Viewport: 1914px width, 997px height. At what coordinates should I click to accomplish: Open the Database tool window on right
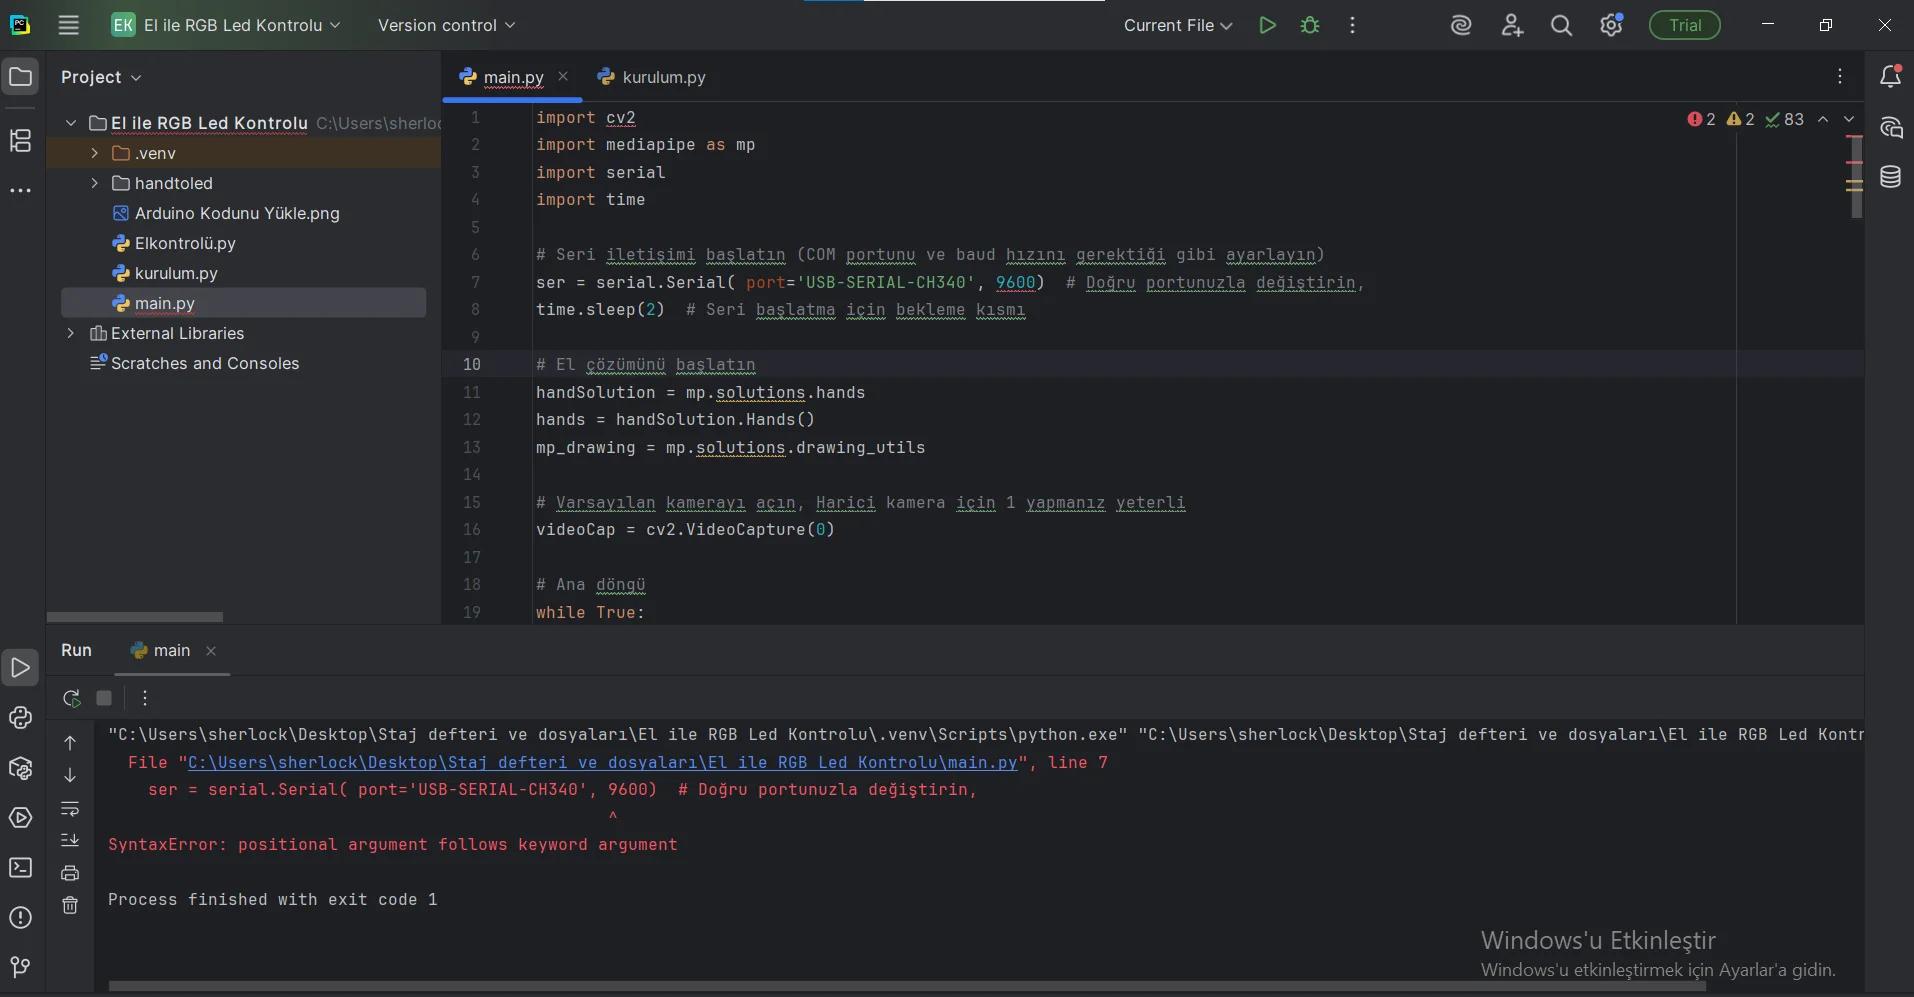1890,178
